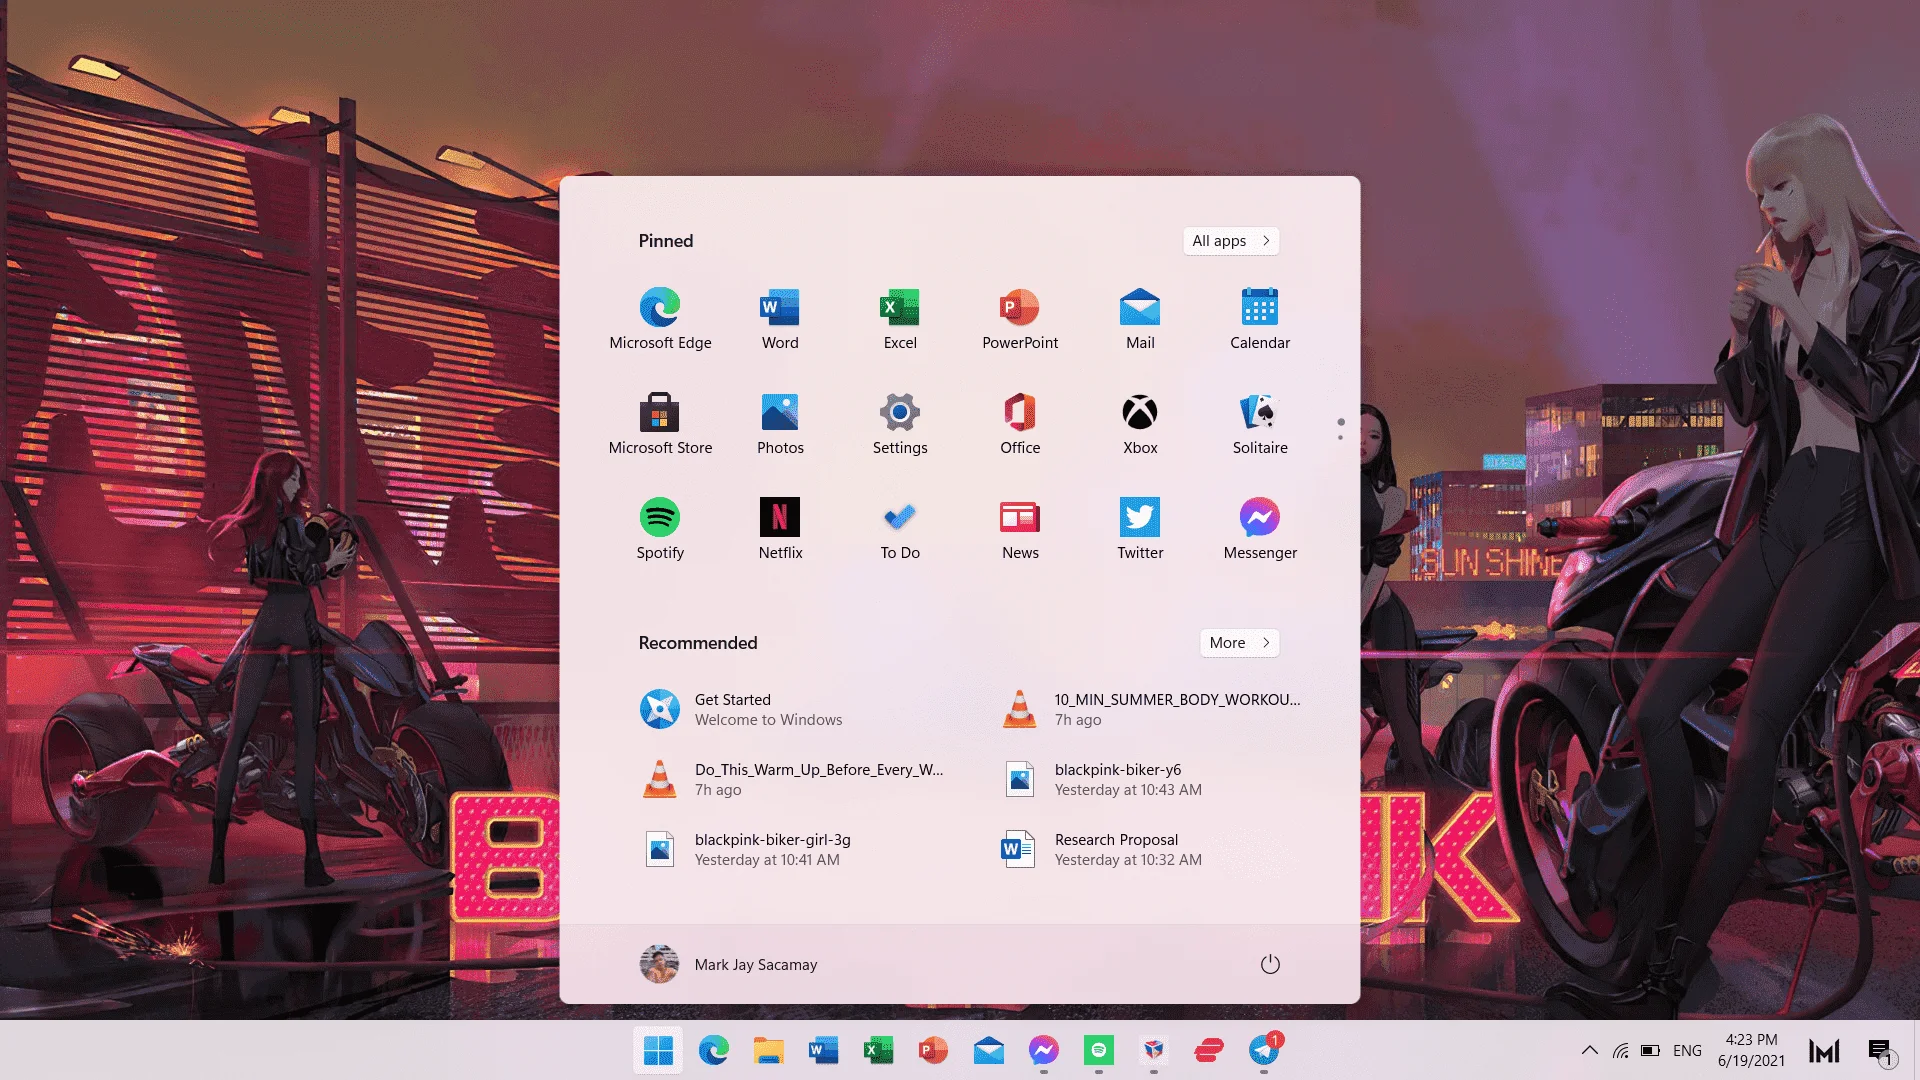The height and width of the screenshot is (1080, 1920).
Task: Open the pinned Calendar app
Action: click(x=1260, y=319)
